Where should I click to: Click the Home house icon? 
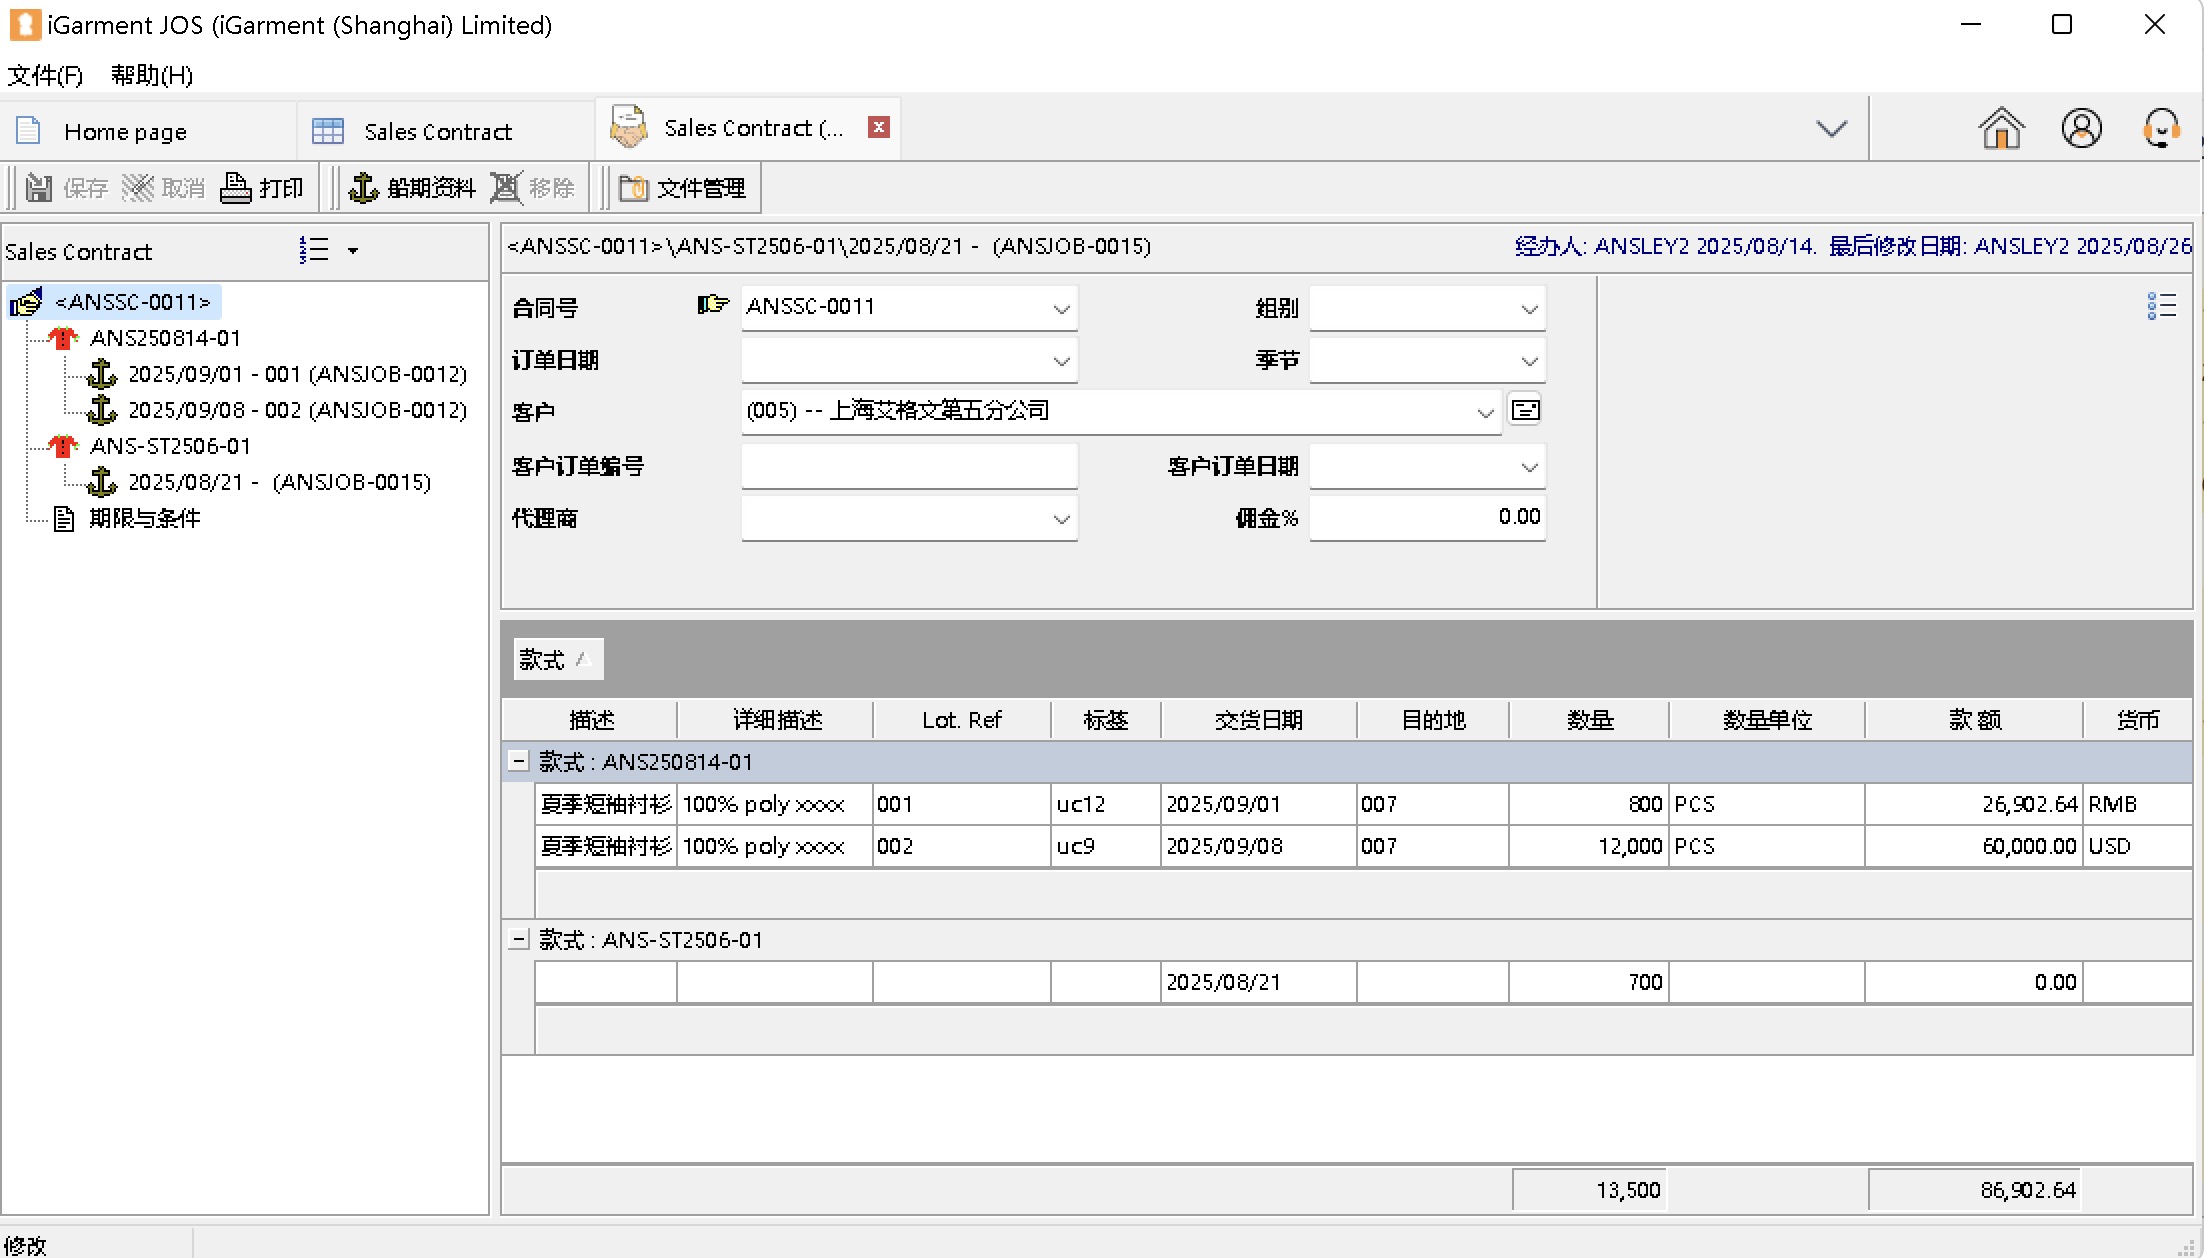pyautogui.click(x=2001, y=129)
